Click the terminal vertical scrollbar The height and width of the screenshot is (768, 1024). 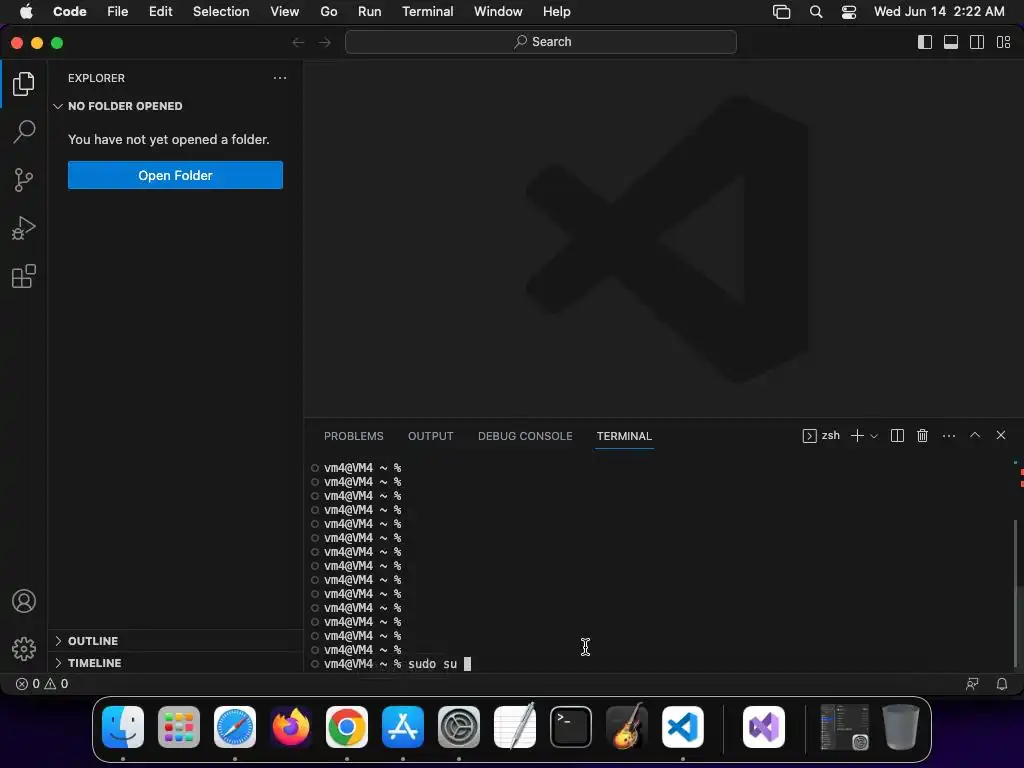[1016, 594]
